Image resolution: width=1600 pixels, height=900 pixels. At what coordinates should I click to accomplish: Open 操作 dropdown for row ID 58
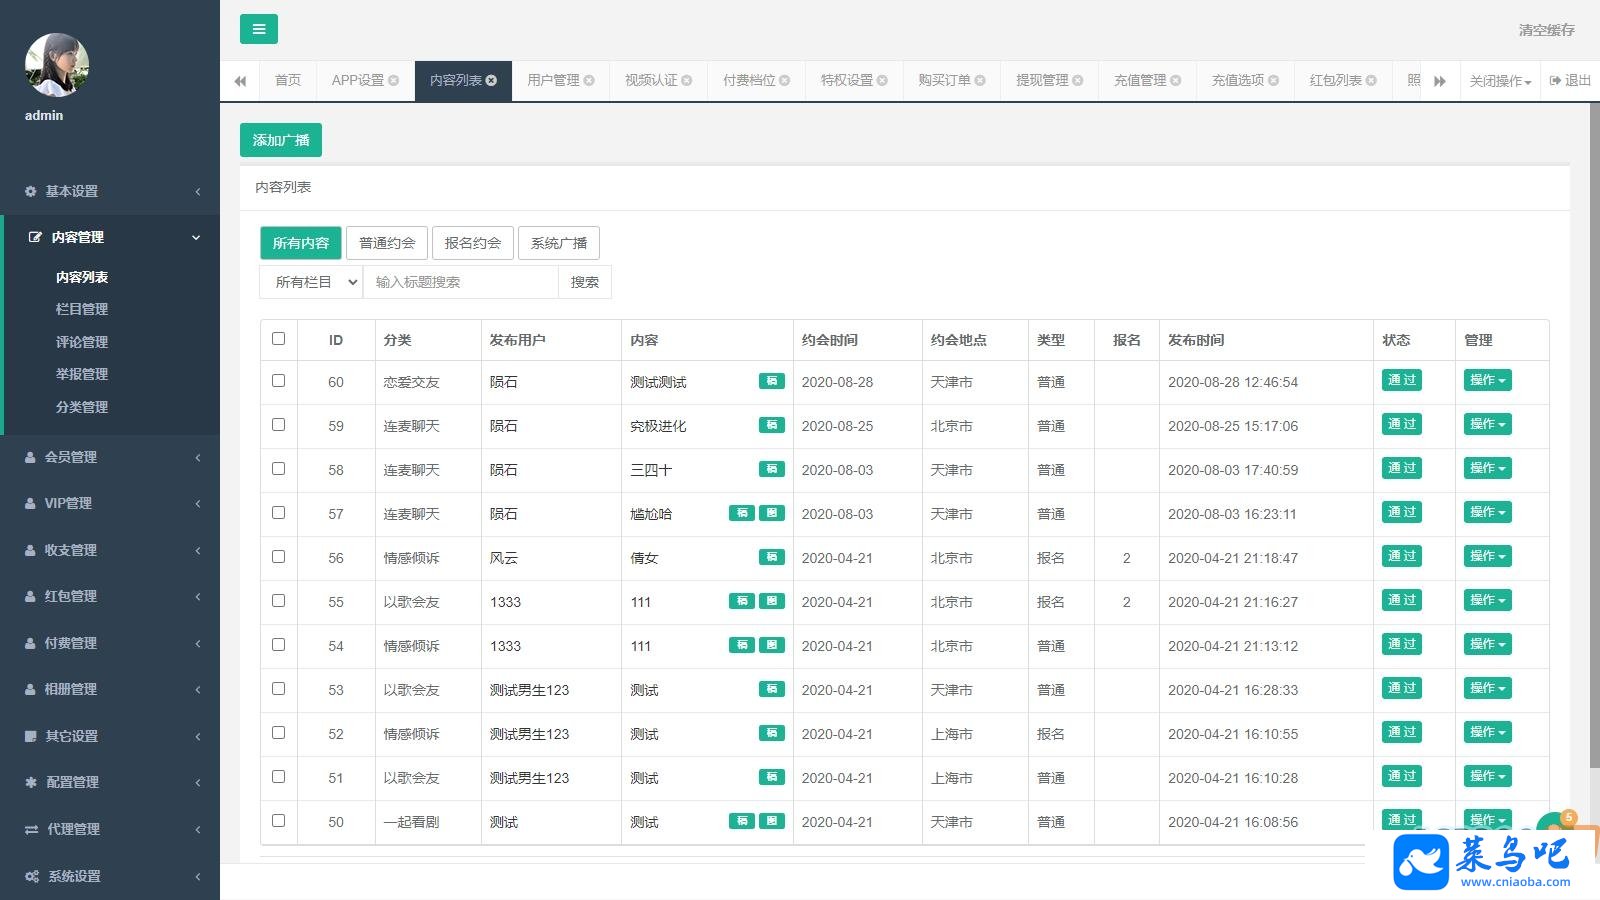click(1487, 468)
